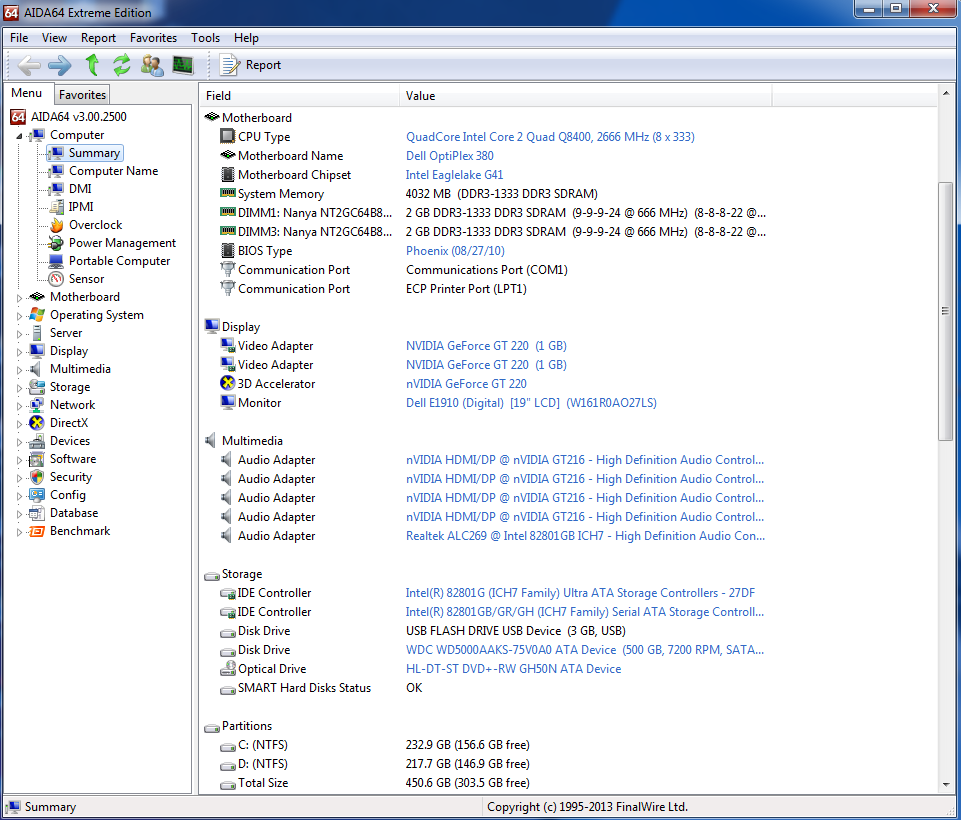The width and height of the screenshot is (961, 820).
Task: Launch the system monitor graph icon
Action: [x=183, y=65]
